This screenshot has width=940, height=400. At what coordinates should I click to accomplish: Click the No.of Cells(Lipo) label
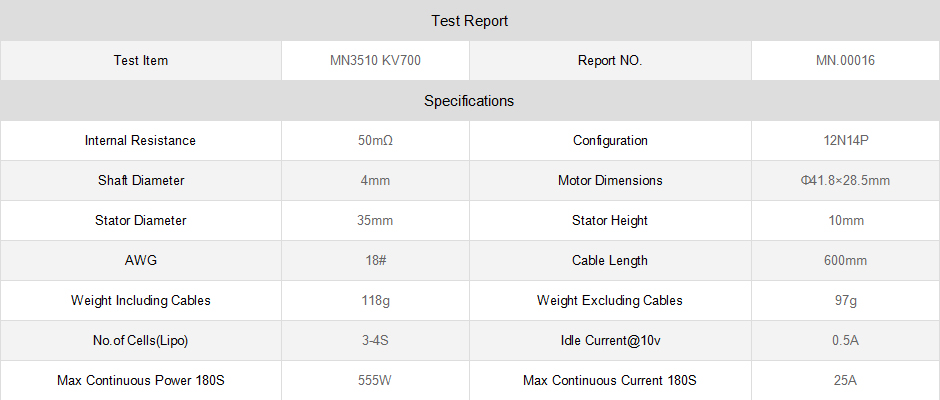[x=140, y=341]
